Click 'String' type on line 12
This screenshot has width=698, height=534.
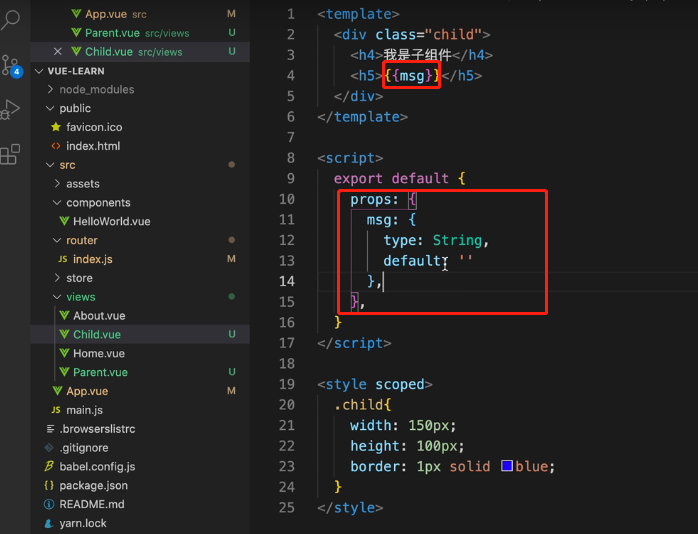(457, 240)
